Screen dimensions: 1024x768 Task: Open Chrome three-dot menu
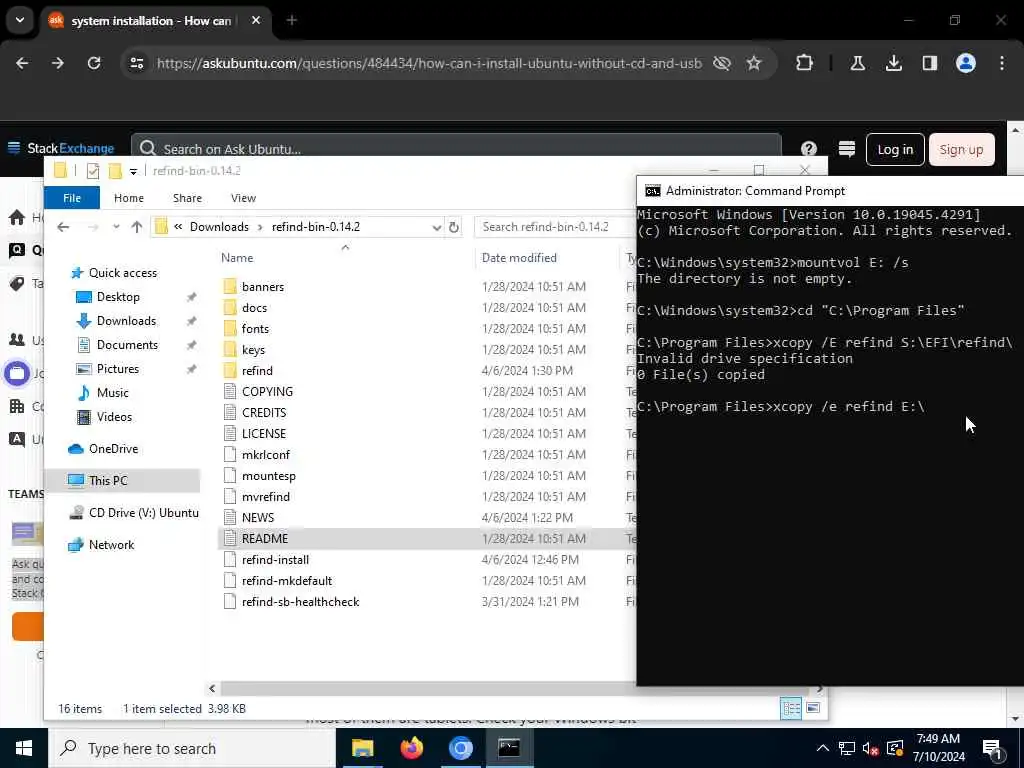[1002, 63]
